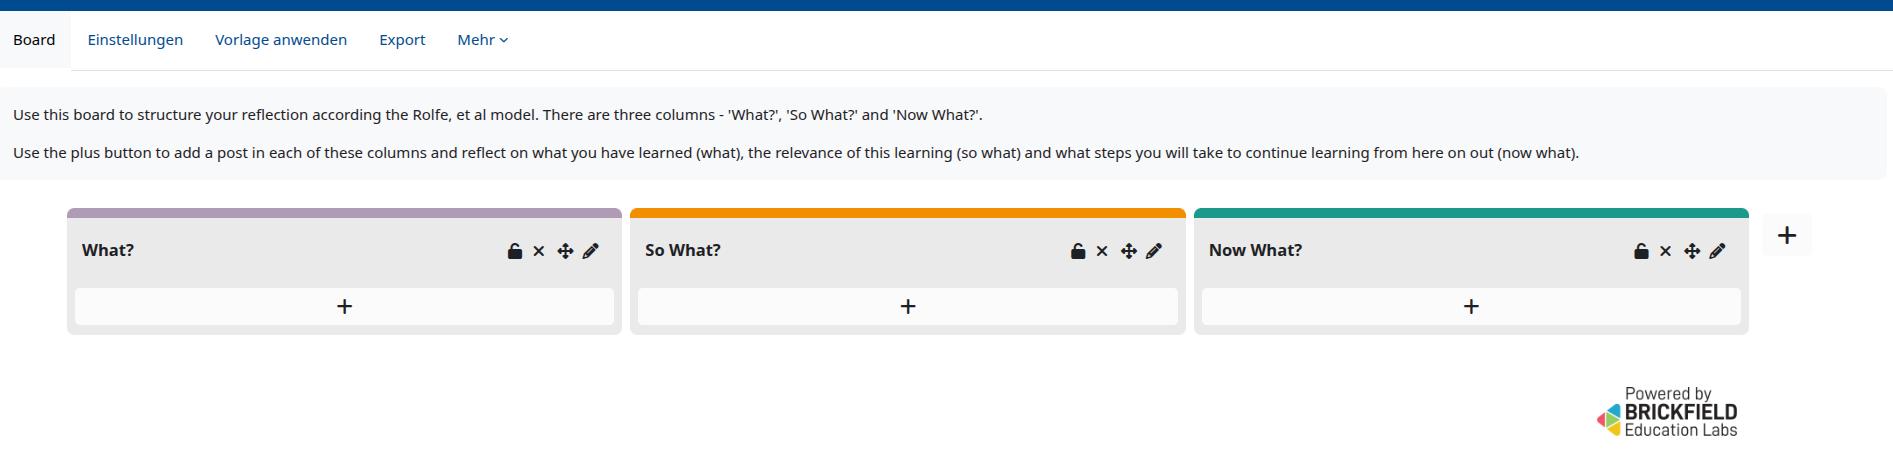Click the move icon of the So What? column
Screen dimensions: 1893x451
1128,251
